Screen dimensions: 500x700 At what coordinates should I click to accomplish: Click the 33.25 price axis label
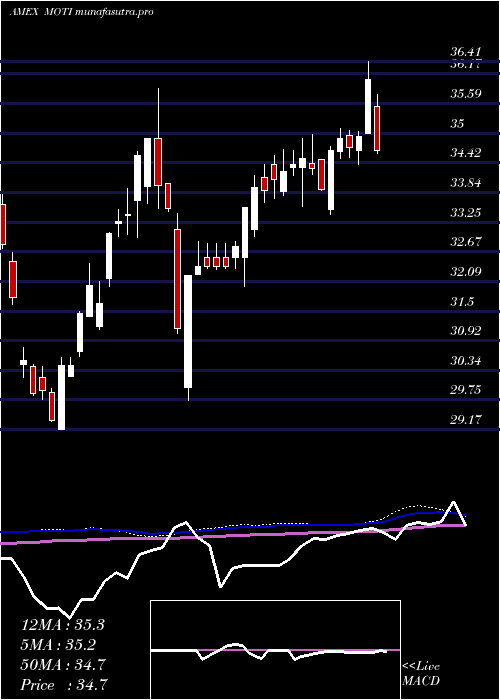pos(466,212)
